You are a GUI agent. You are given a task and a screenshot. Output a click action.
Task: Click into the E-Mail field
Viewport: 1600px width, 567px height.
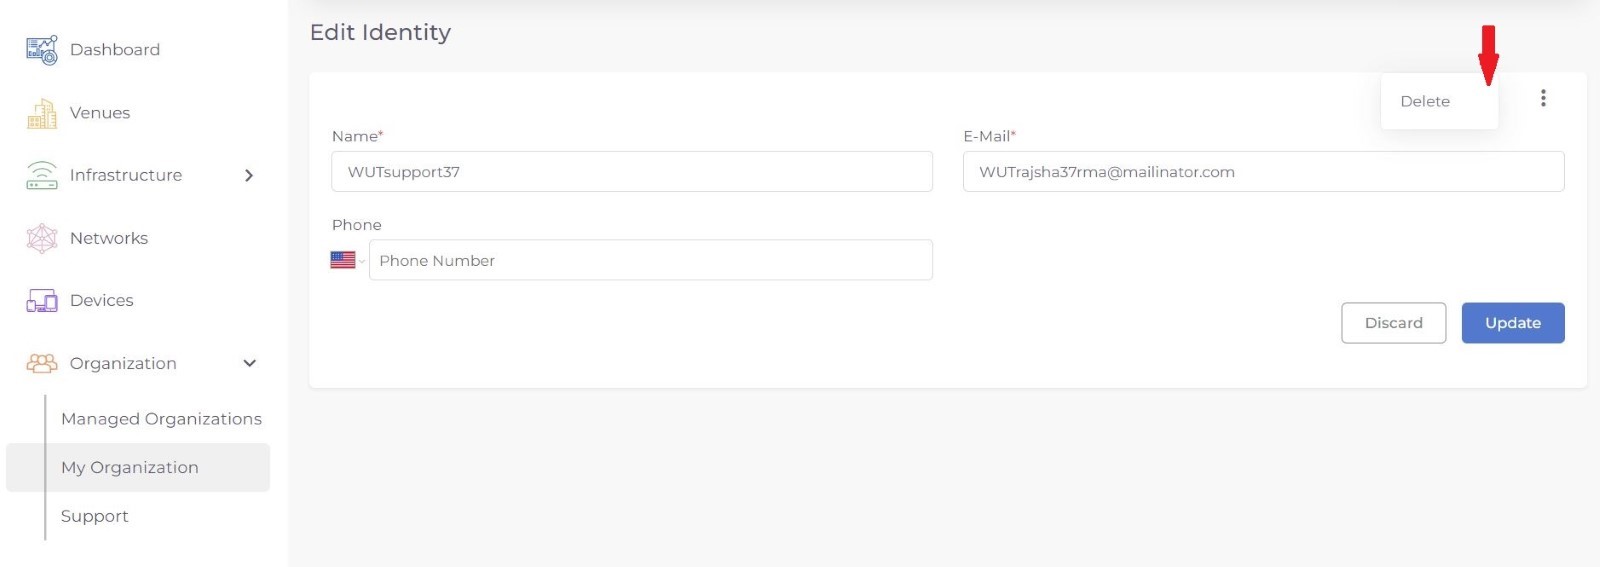click(x=1263, y=172)
